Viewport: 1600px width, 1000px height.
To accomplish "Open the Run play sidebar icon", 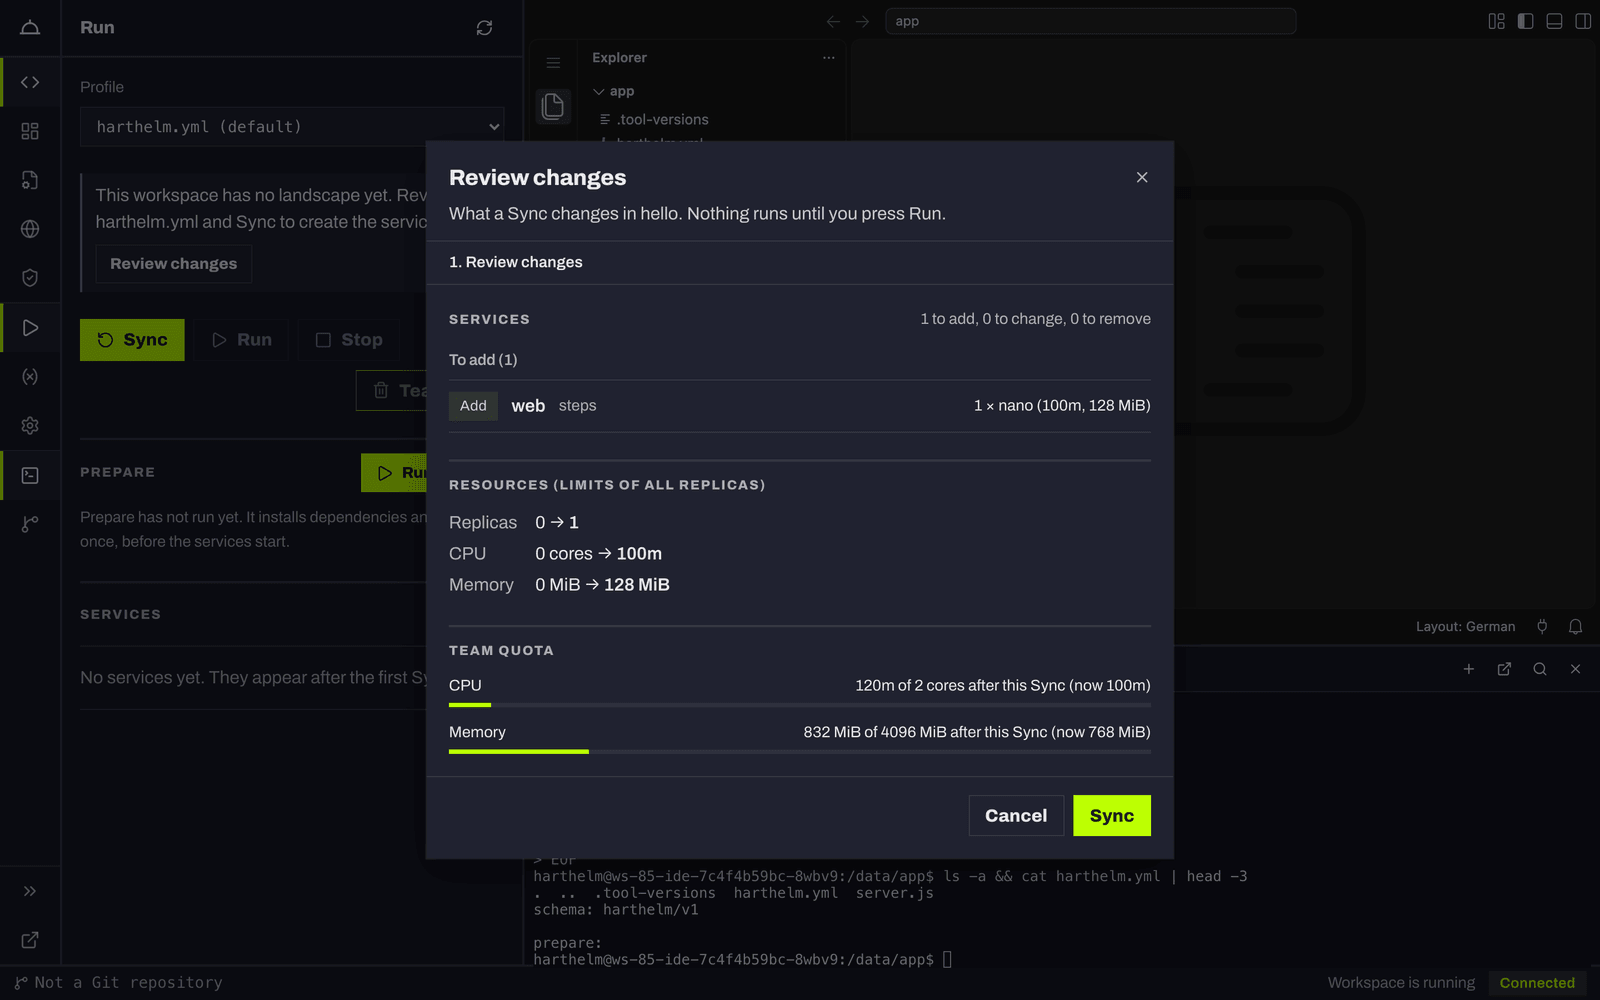I will pos(30,327).
